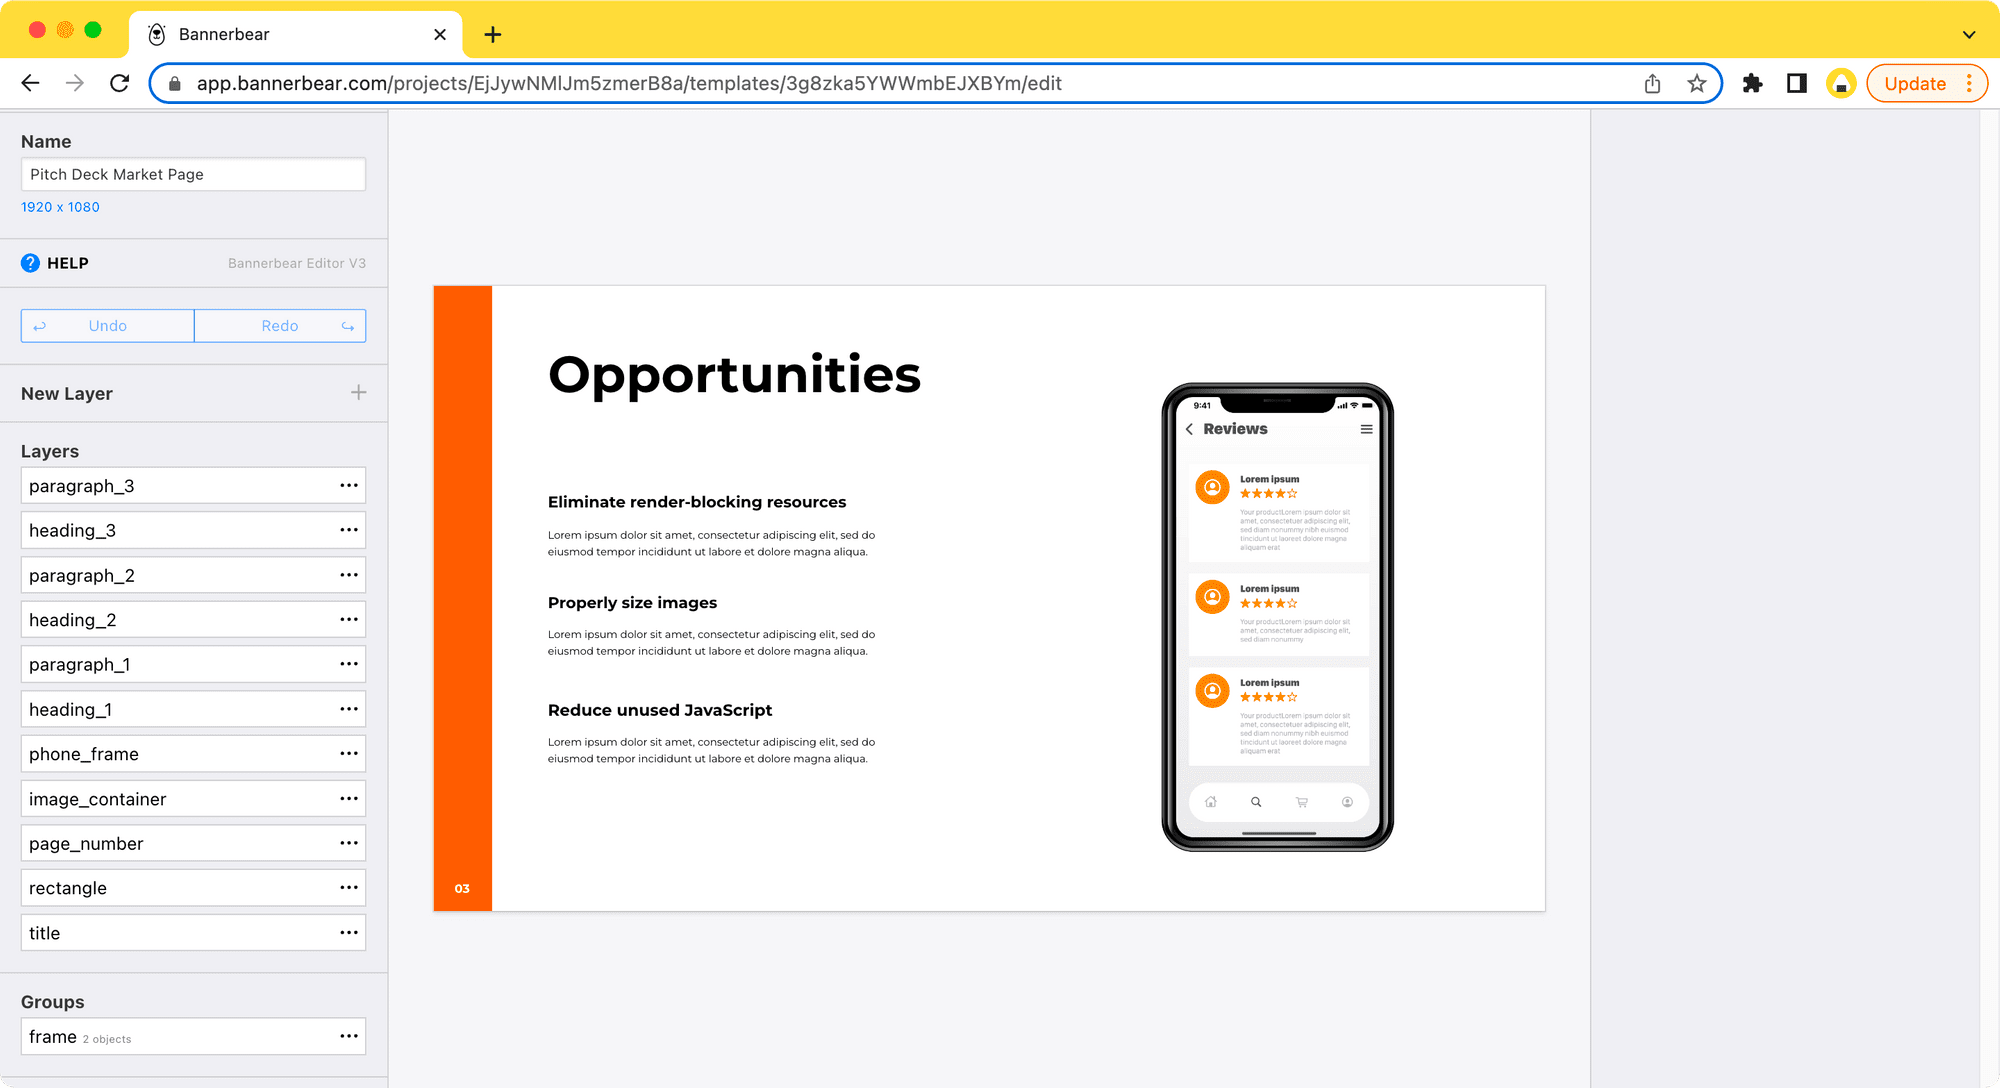Click the Update button in the toolbar

click(1914, 83)
